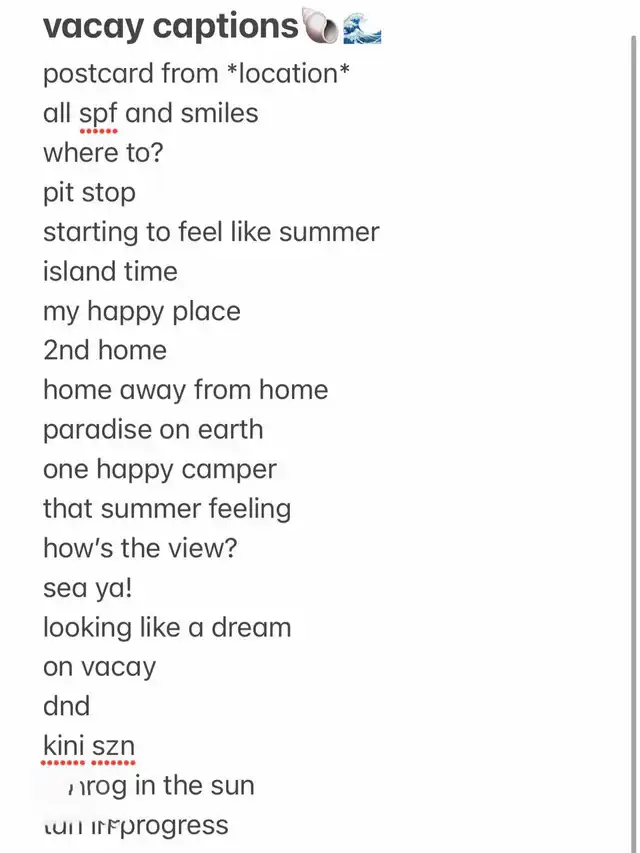Tap the "one happy camper" line
This screenshot has width=640, height=853.
(x=160, y=469)
